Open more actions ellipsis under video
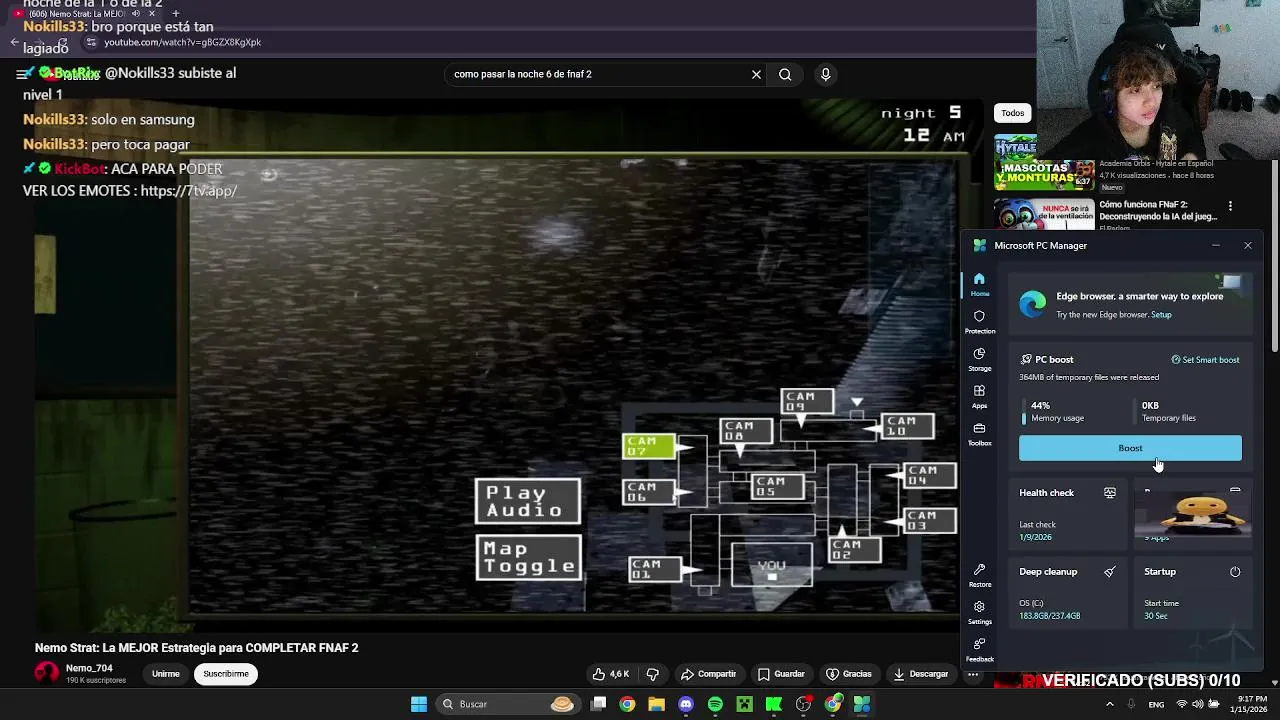 [x=972, y=674]
